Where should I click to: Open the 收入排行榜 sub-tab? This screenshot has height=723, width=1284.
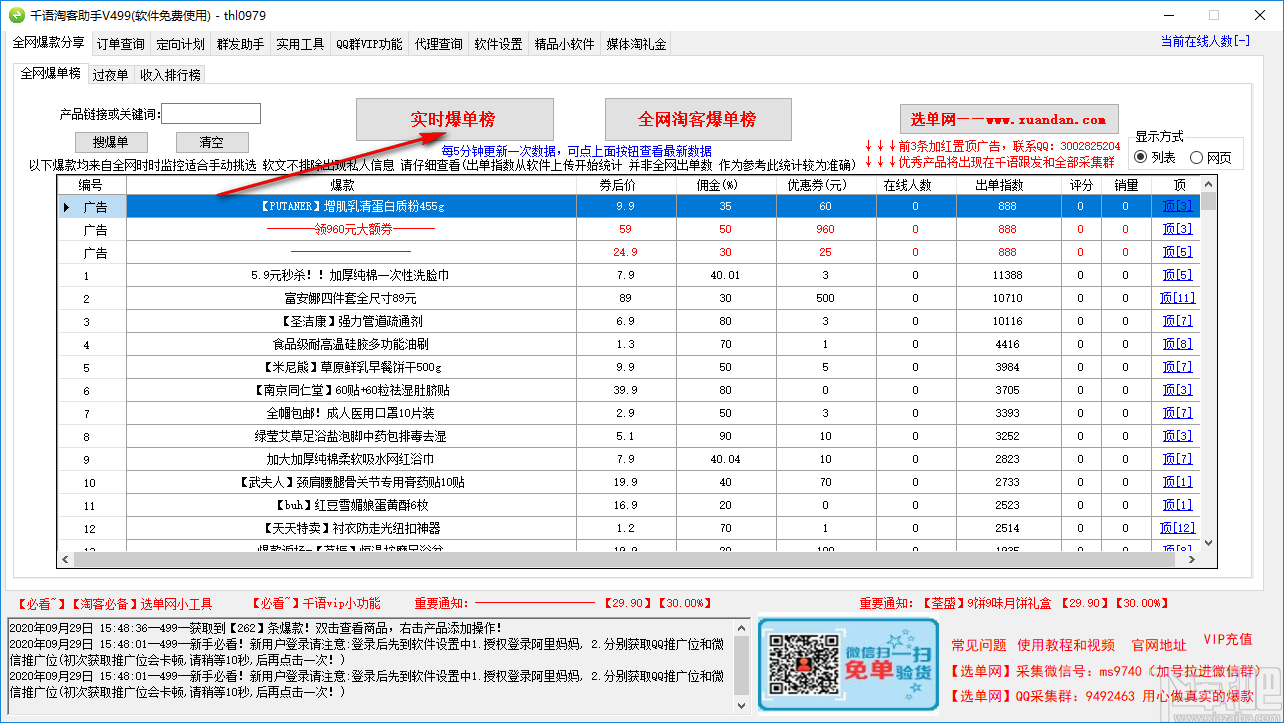(x=170, y=75)
